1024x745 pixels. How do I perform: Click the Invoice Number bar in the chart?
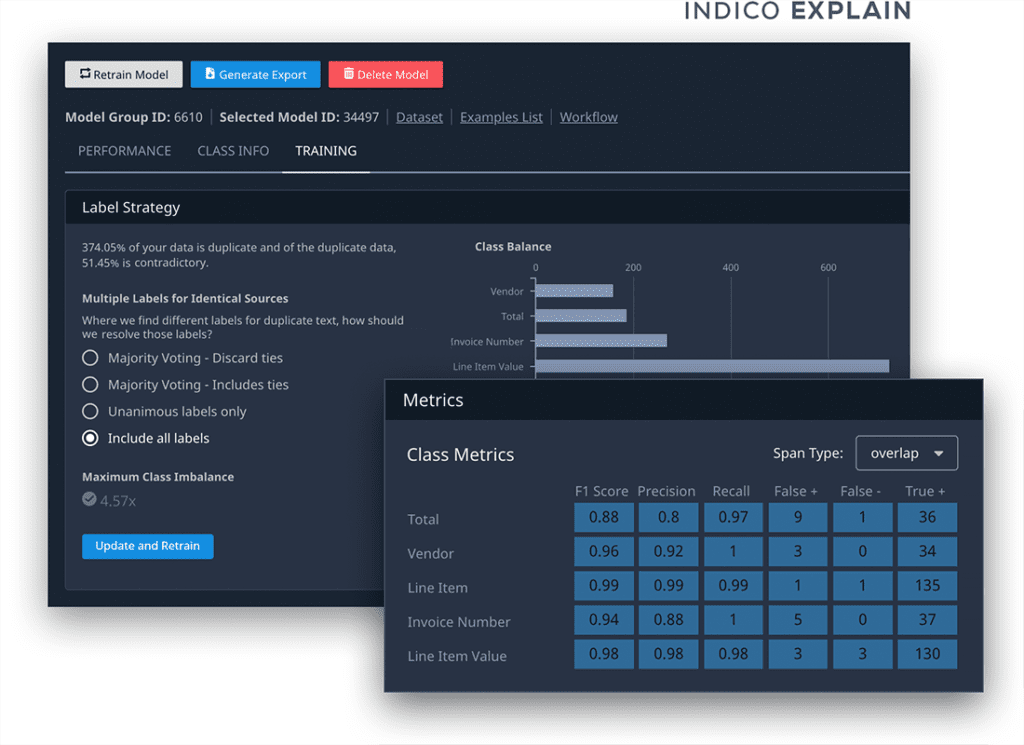point(602,341)
